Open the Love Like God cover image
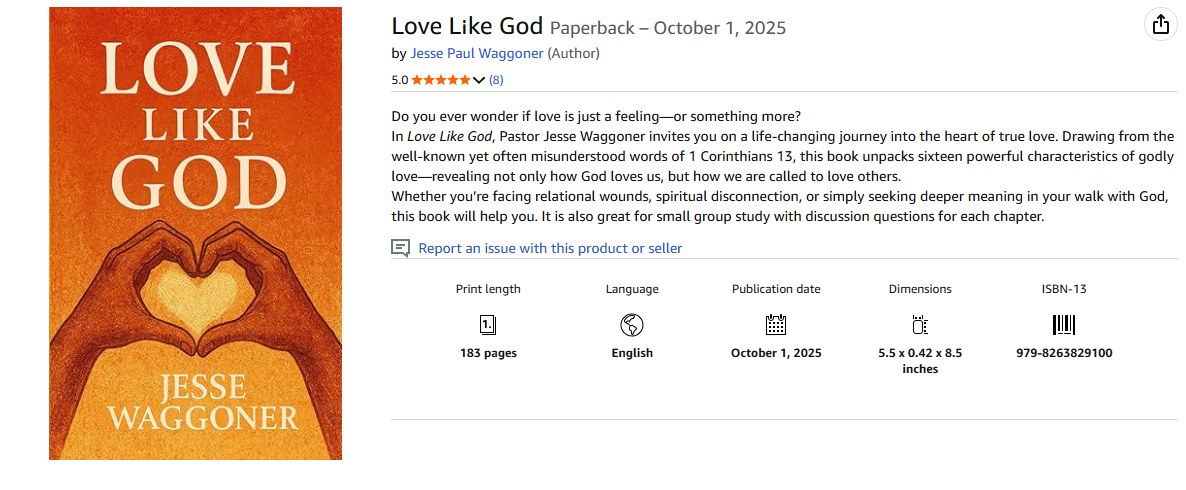Image resolution: width=1186 pixels, height=490 pixels. coord(195,233)
